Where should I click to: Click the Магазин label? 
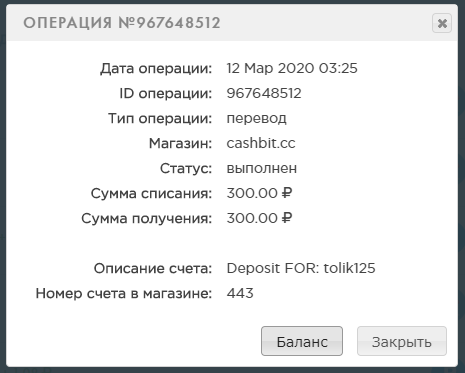pos(180,144)
